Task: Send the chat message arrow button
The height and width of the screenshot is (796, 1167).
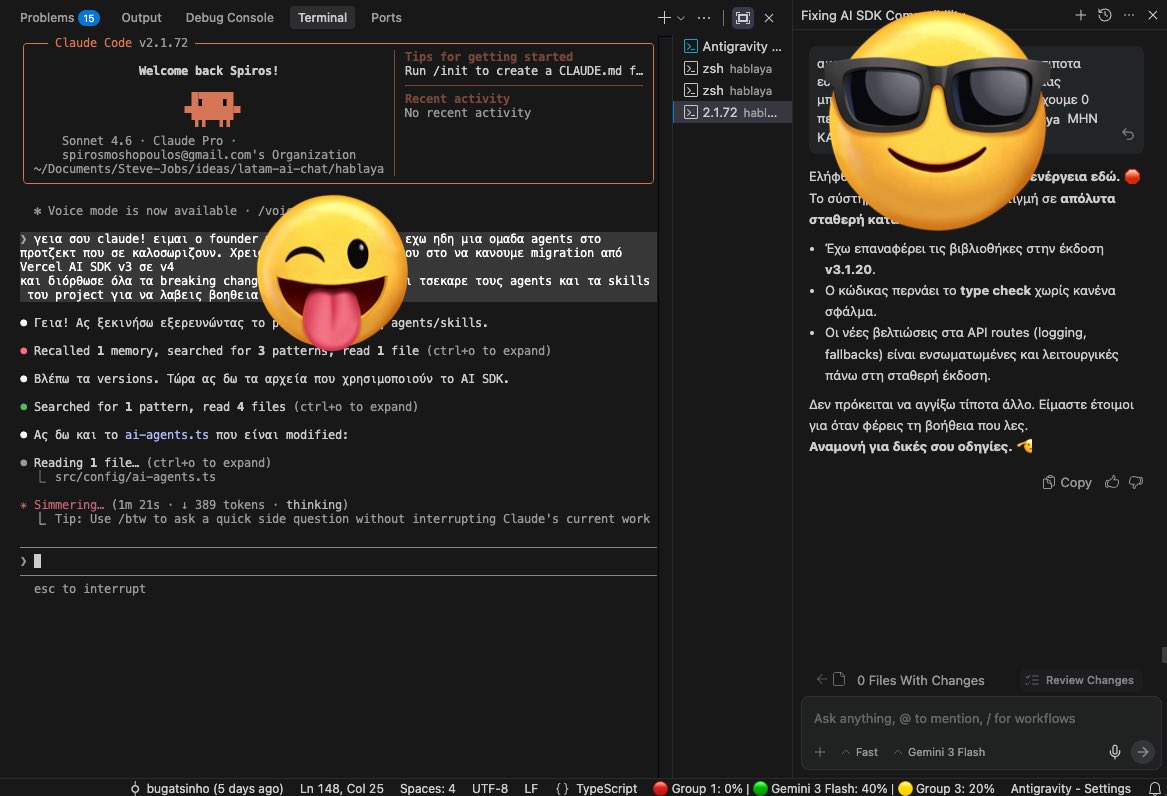Action: tap(1142, 752)
